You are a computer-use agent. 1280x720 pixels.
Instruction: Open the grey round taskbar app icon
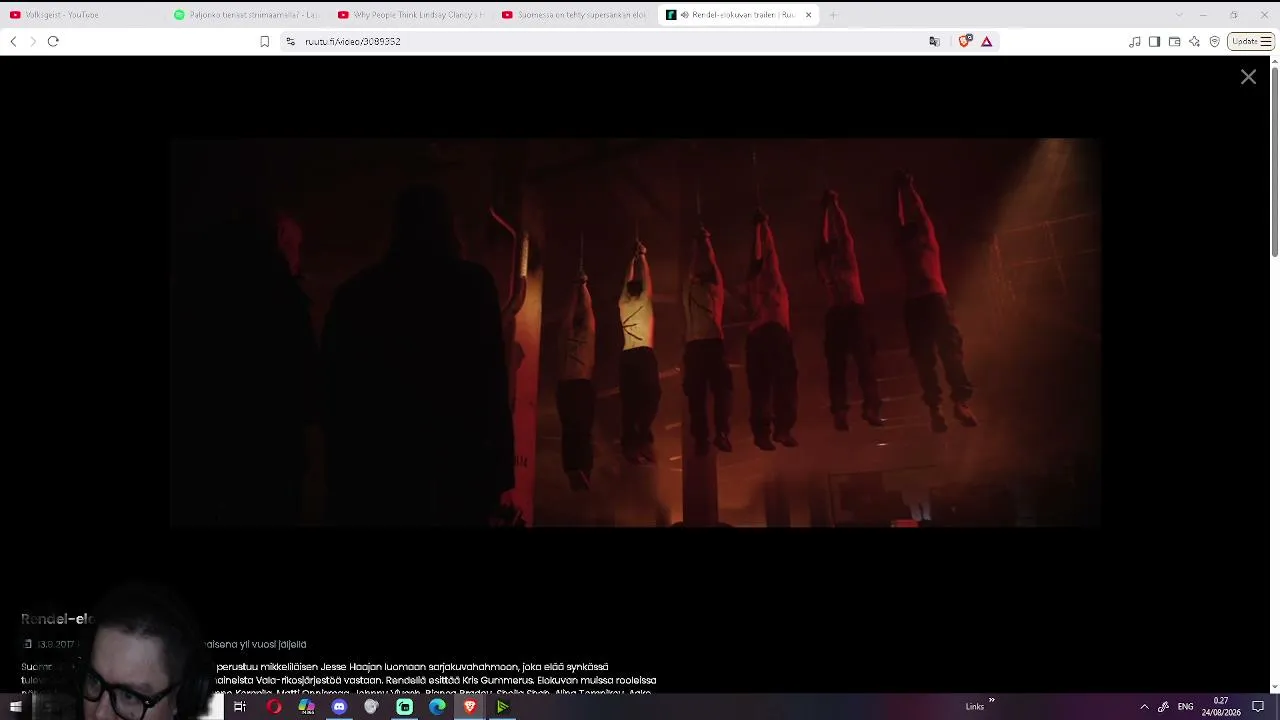[x=372, y=707]
